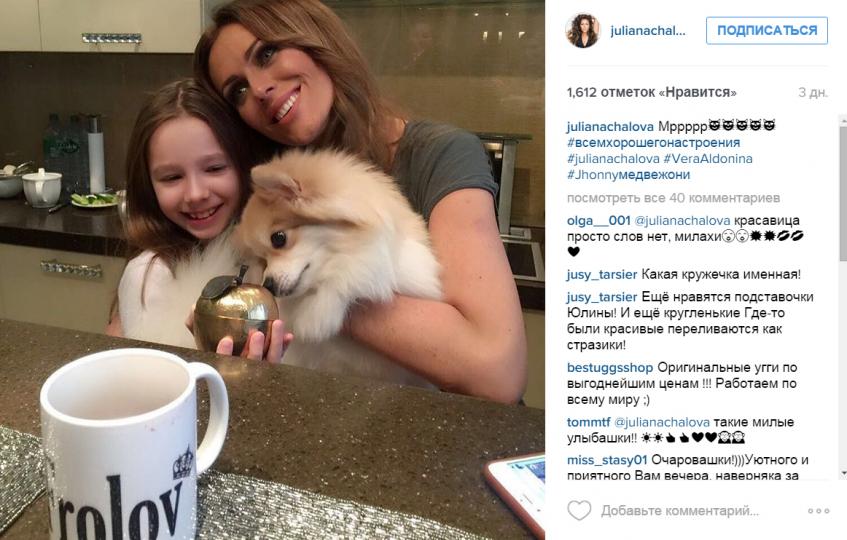Open julianachalova profile avatar picture
847x540 pixels.
point(582,31)
